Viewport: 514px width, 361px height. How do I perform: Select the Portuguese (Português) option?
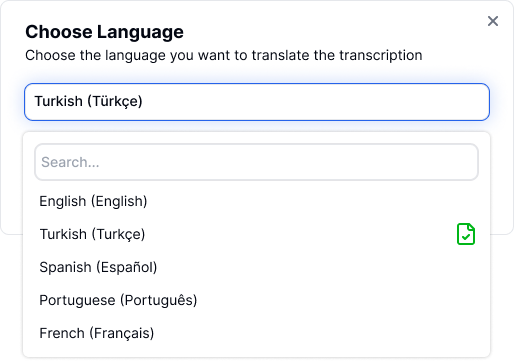click(x=257, y=300)
